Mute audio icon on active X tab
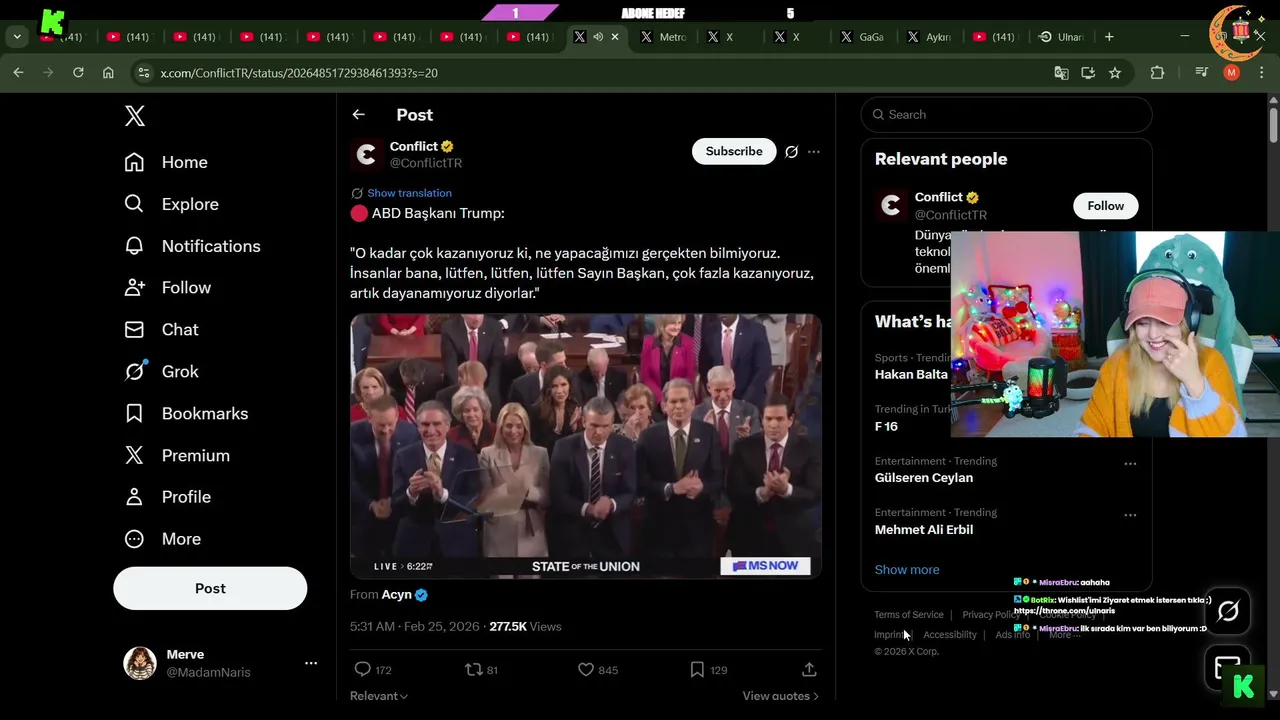Screen dimensions: 1280x720 pyautogui.click(x=598, y=37)
